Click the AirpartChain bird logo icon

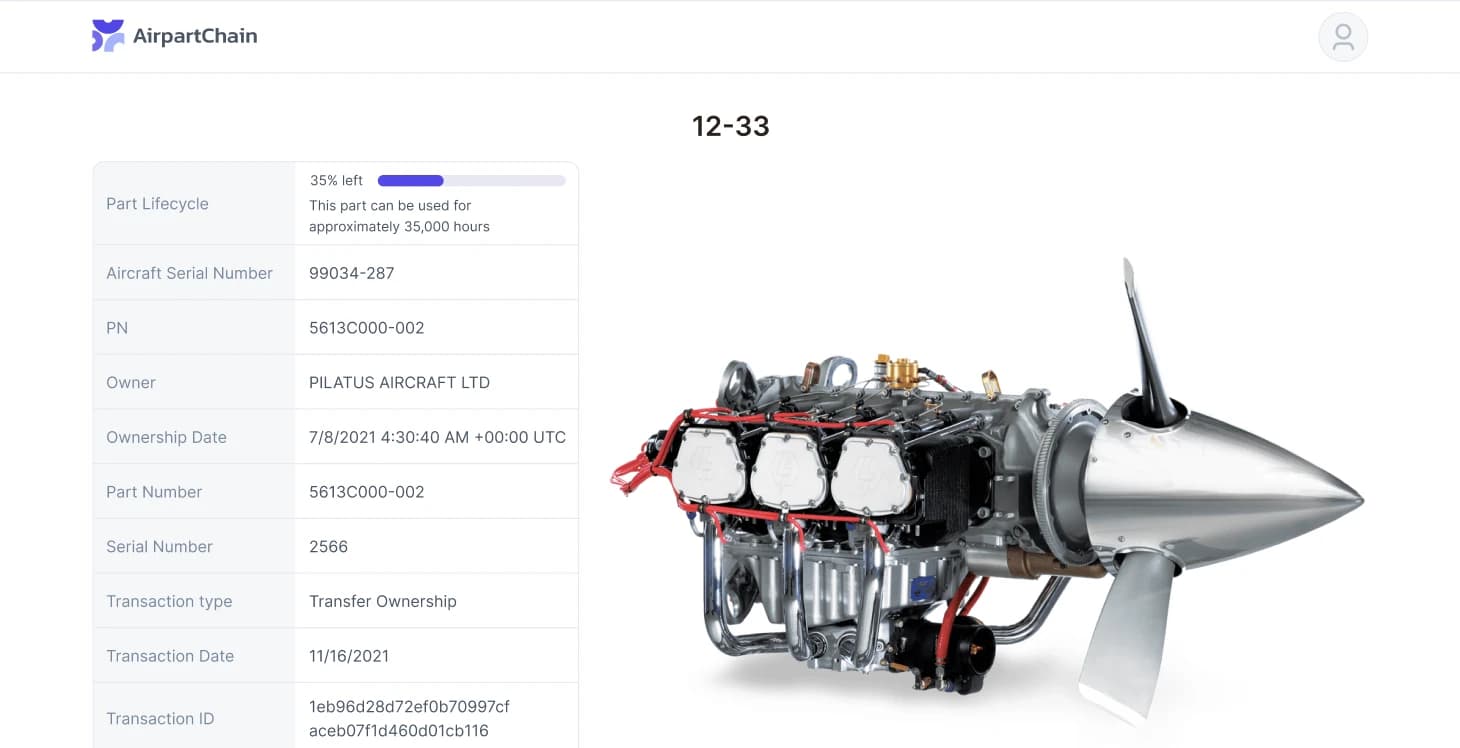(x=107, y=35)
